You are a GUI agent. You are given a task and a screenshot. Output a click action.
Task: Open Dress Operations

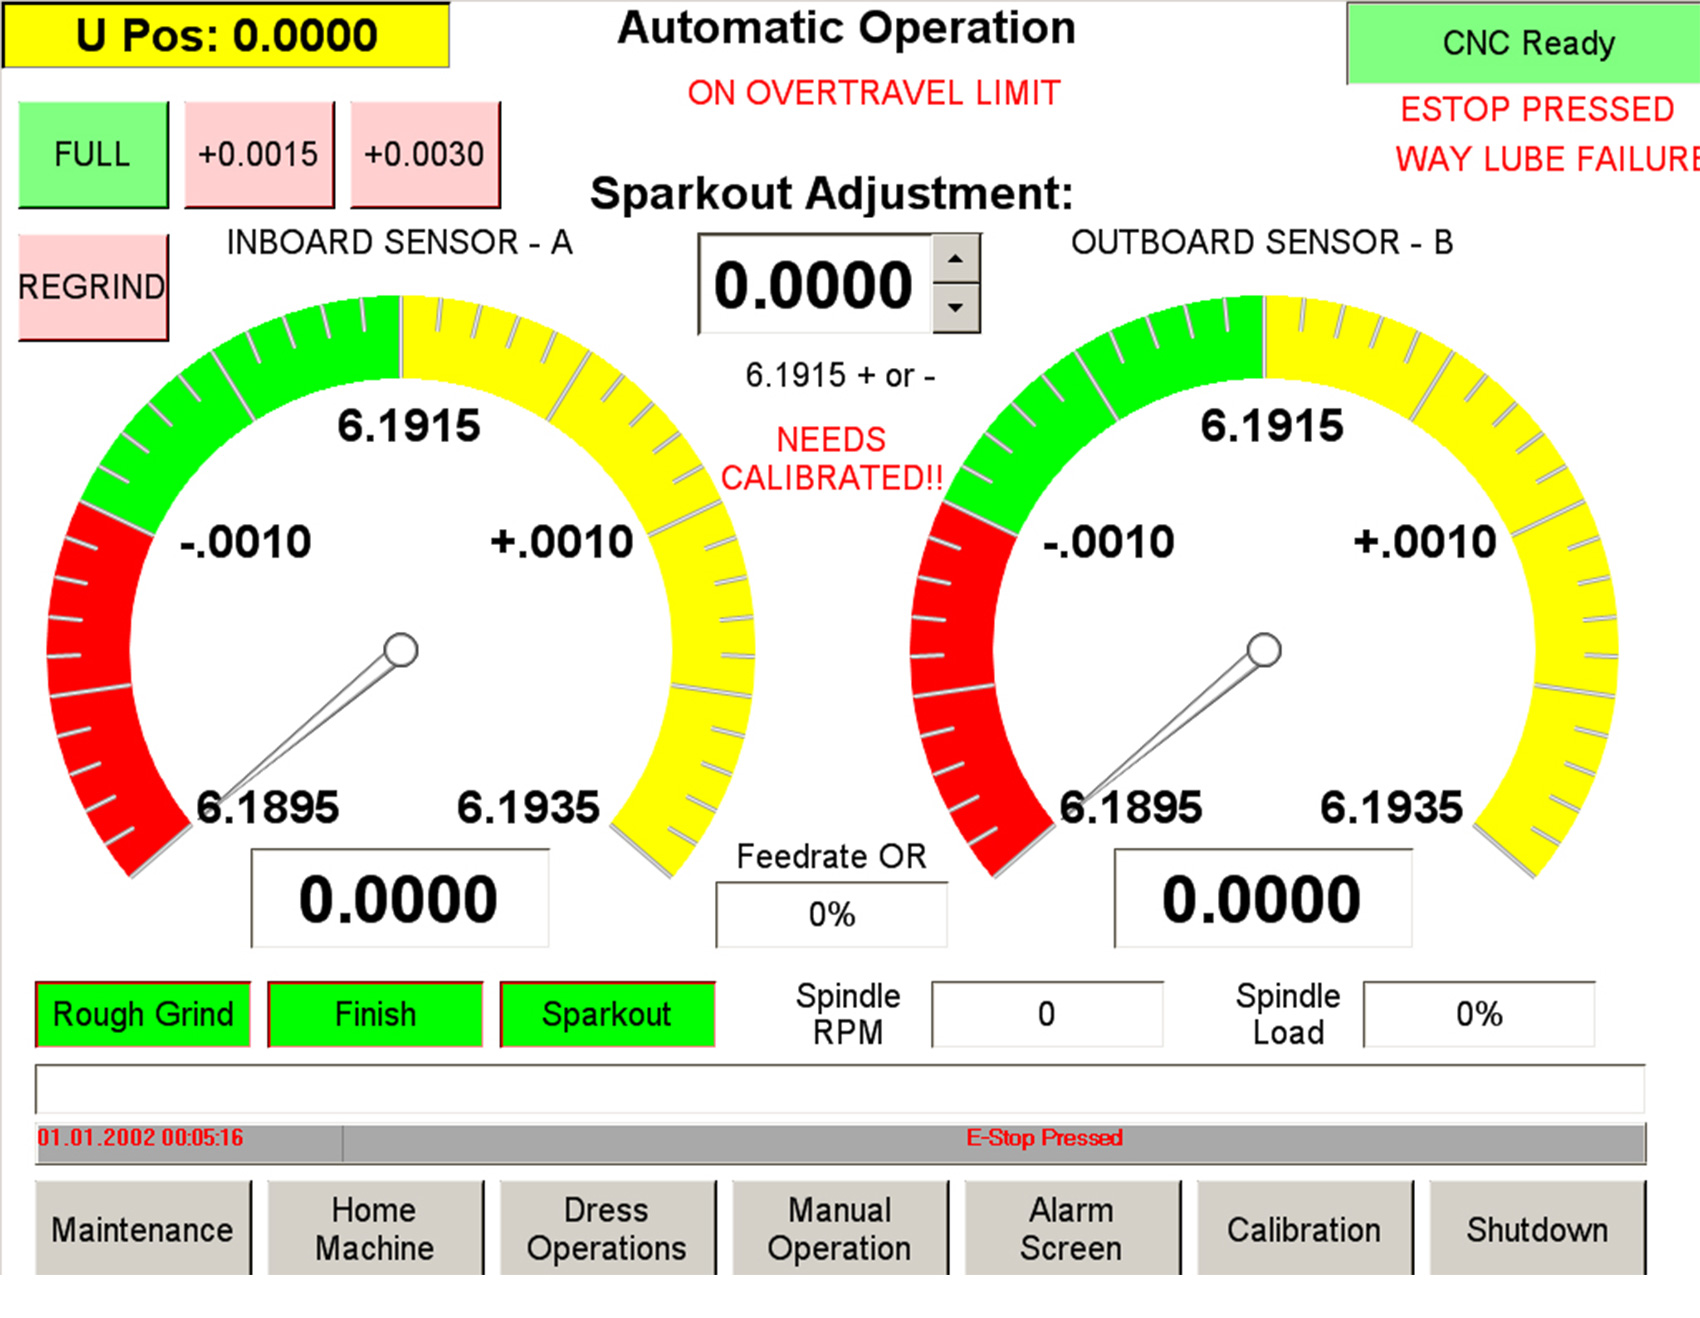(607, 1228)
